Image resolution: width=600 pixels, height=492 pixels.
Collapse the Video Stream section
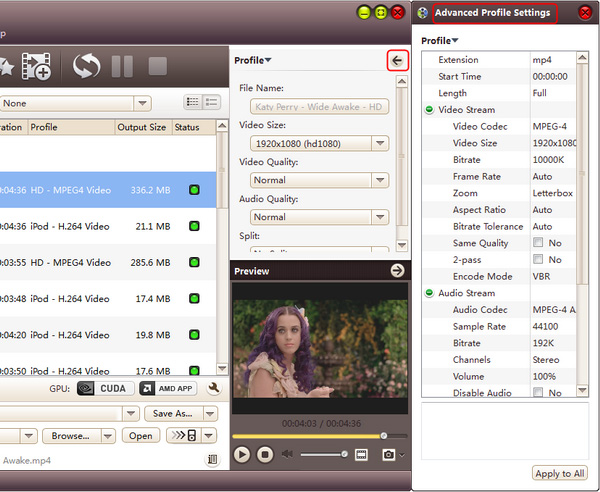click(429, 110)
